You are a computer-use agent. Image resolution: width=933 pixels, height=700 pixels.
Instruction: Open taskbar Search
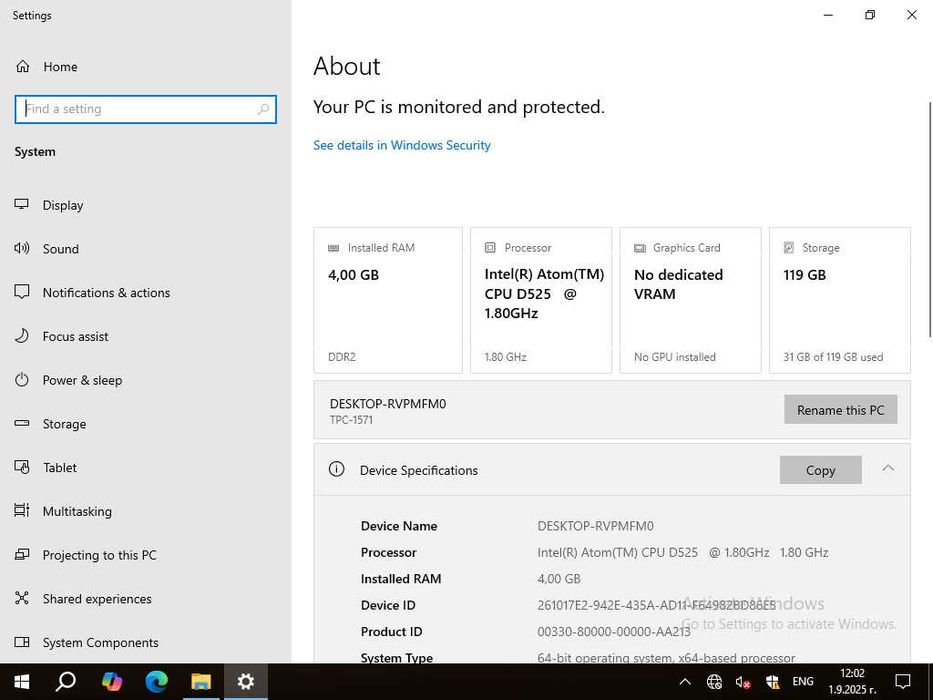(65, 682)
